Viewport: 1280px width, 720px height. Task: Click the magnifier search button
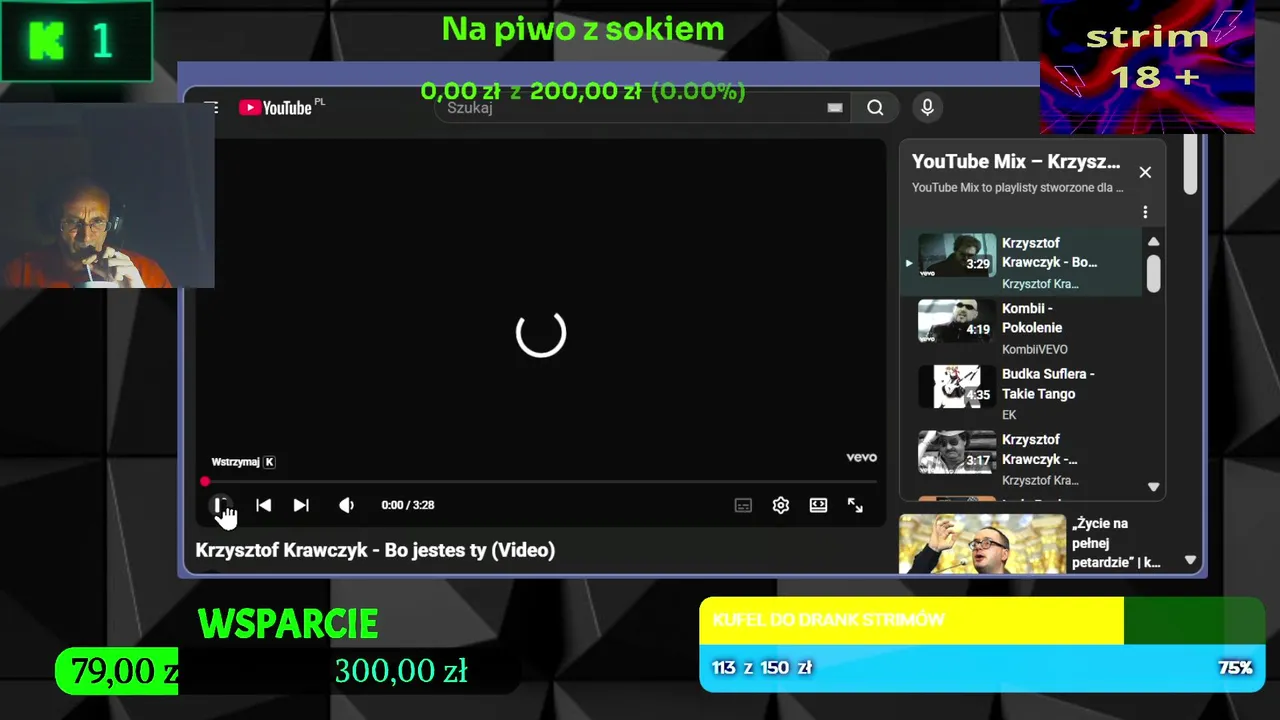(875, 108)
